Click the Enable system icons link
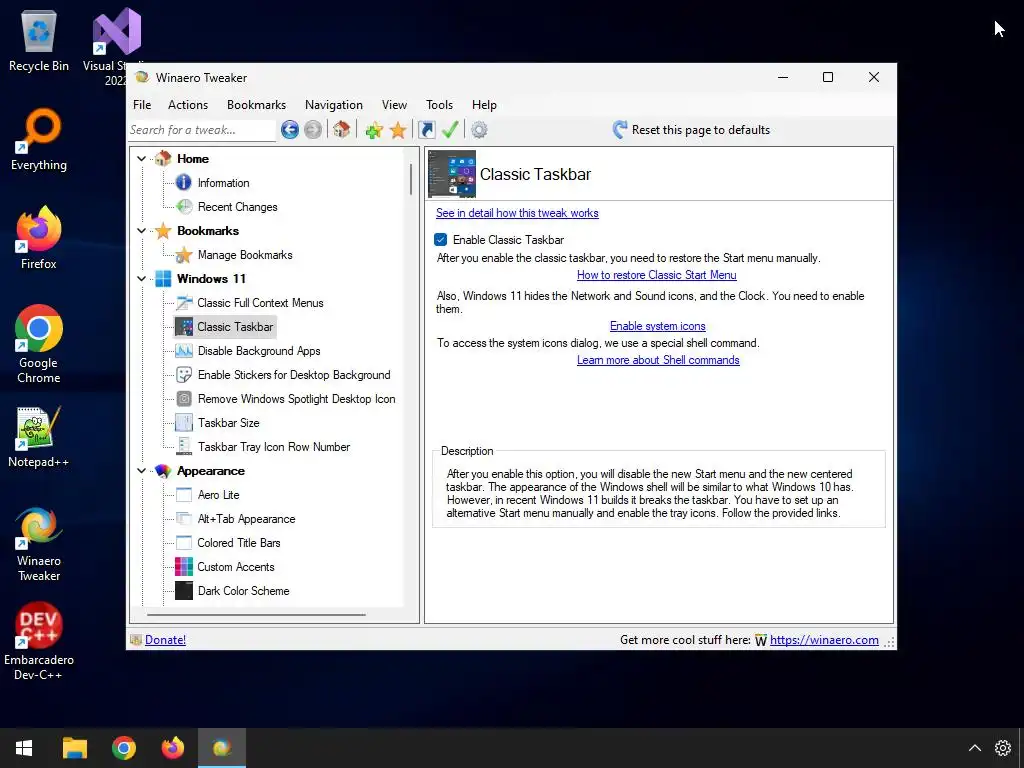Image resolution: width=1024 pixels, height=768 pixels. [x=658, y=326]
